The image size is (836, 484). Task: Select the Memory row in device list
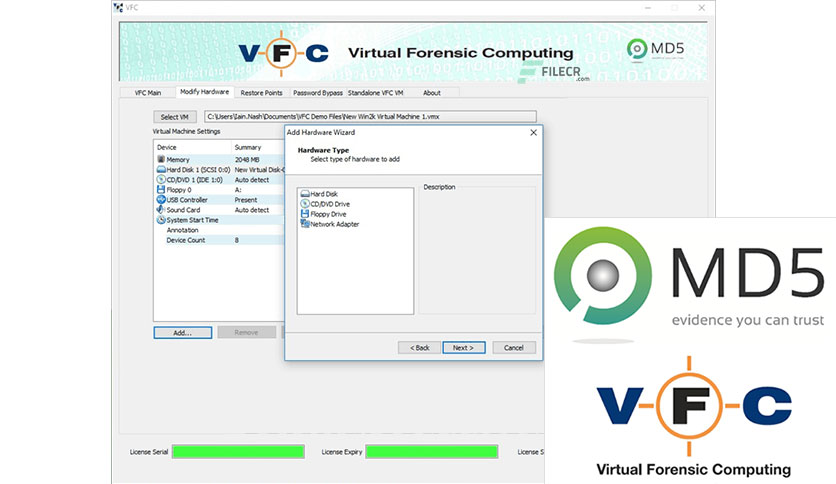pos(220,159)
